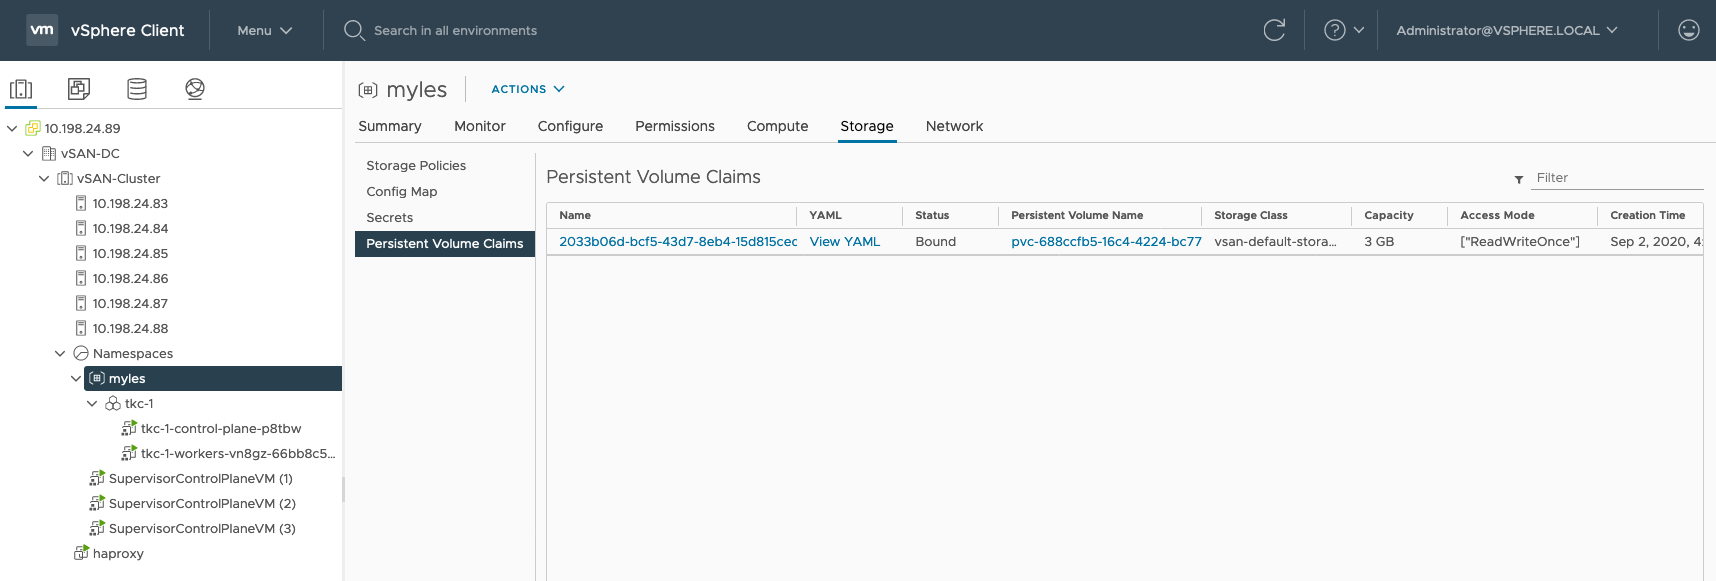Open the VMs and Templates view icon

point(79,89)
